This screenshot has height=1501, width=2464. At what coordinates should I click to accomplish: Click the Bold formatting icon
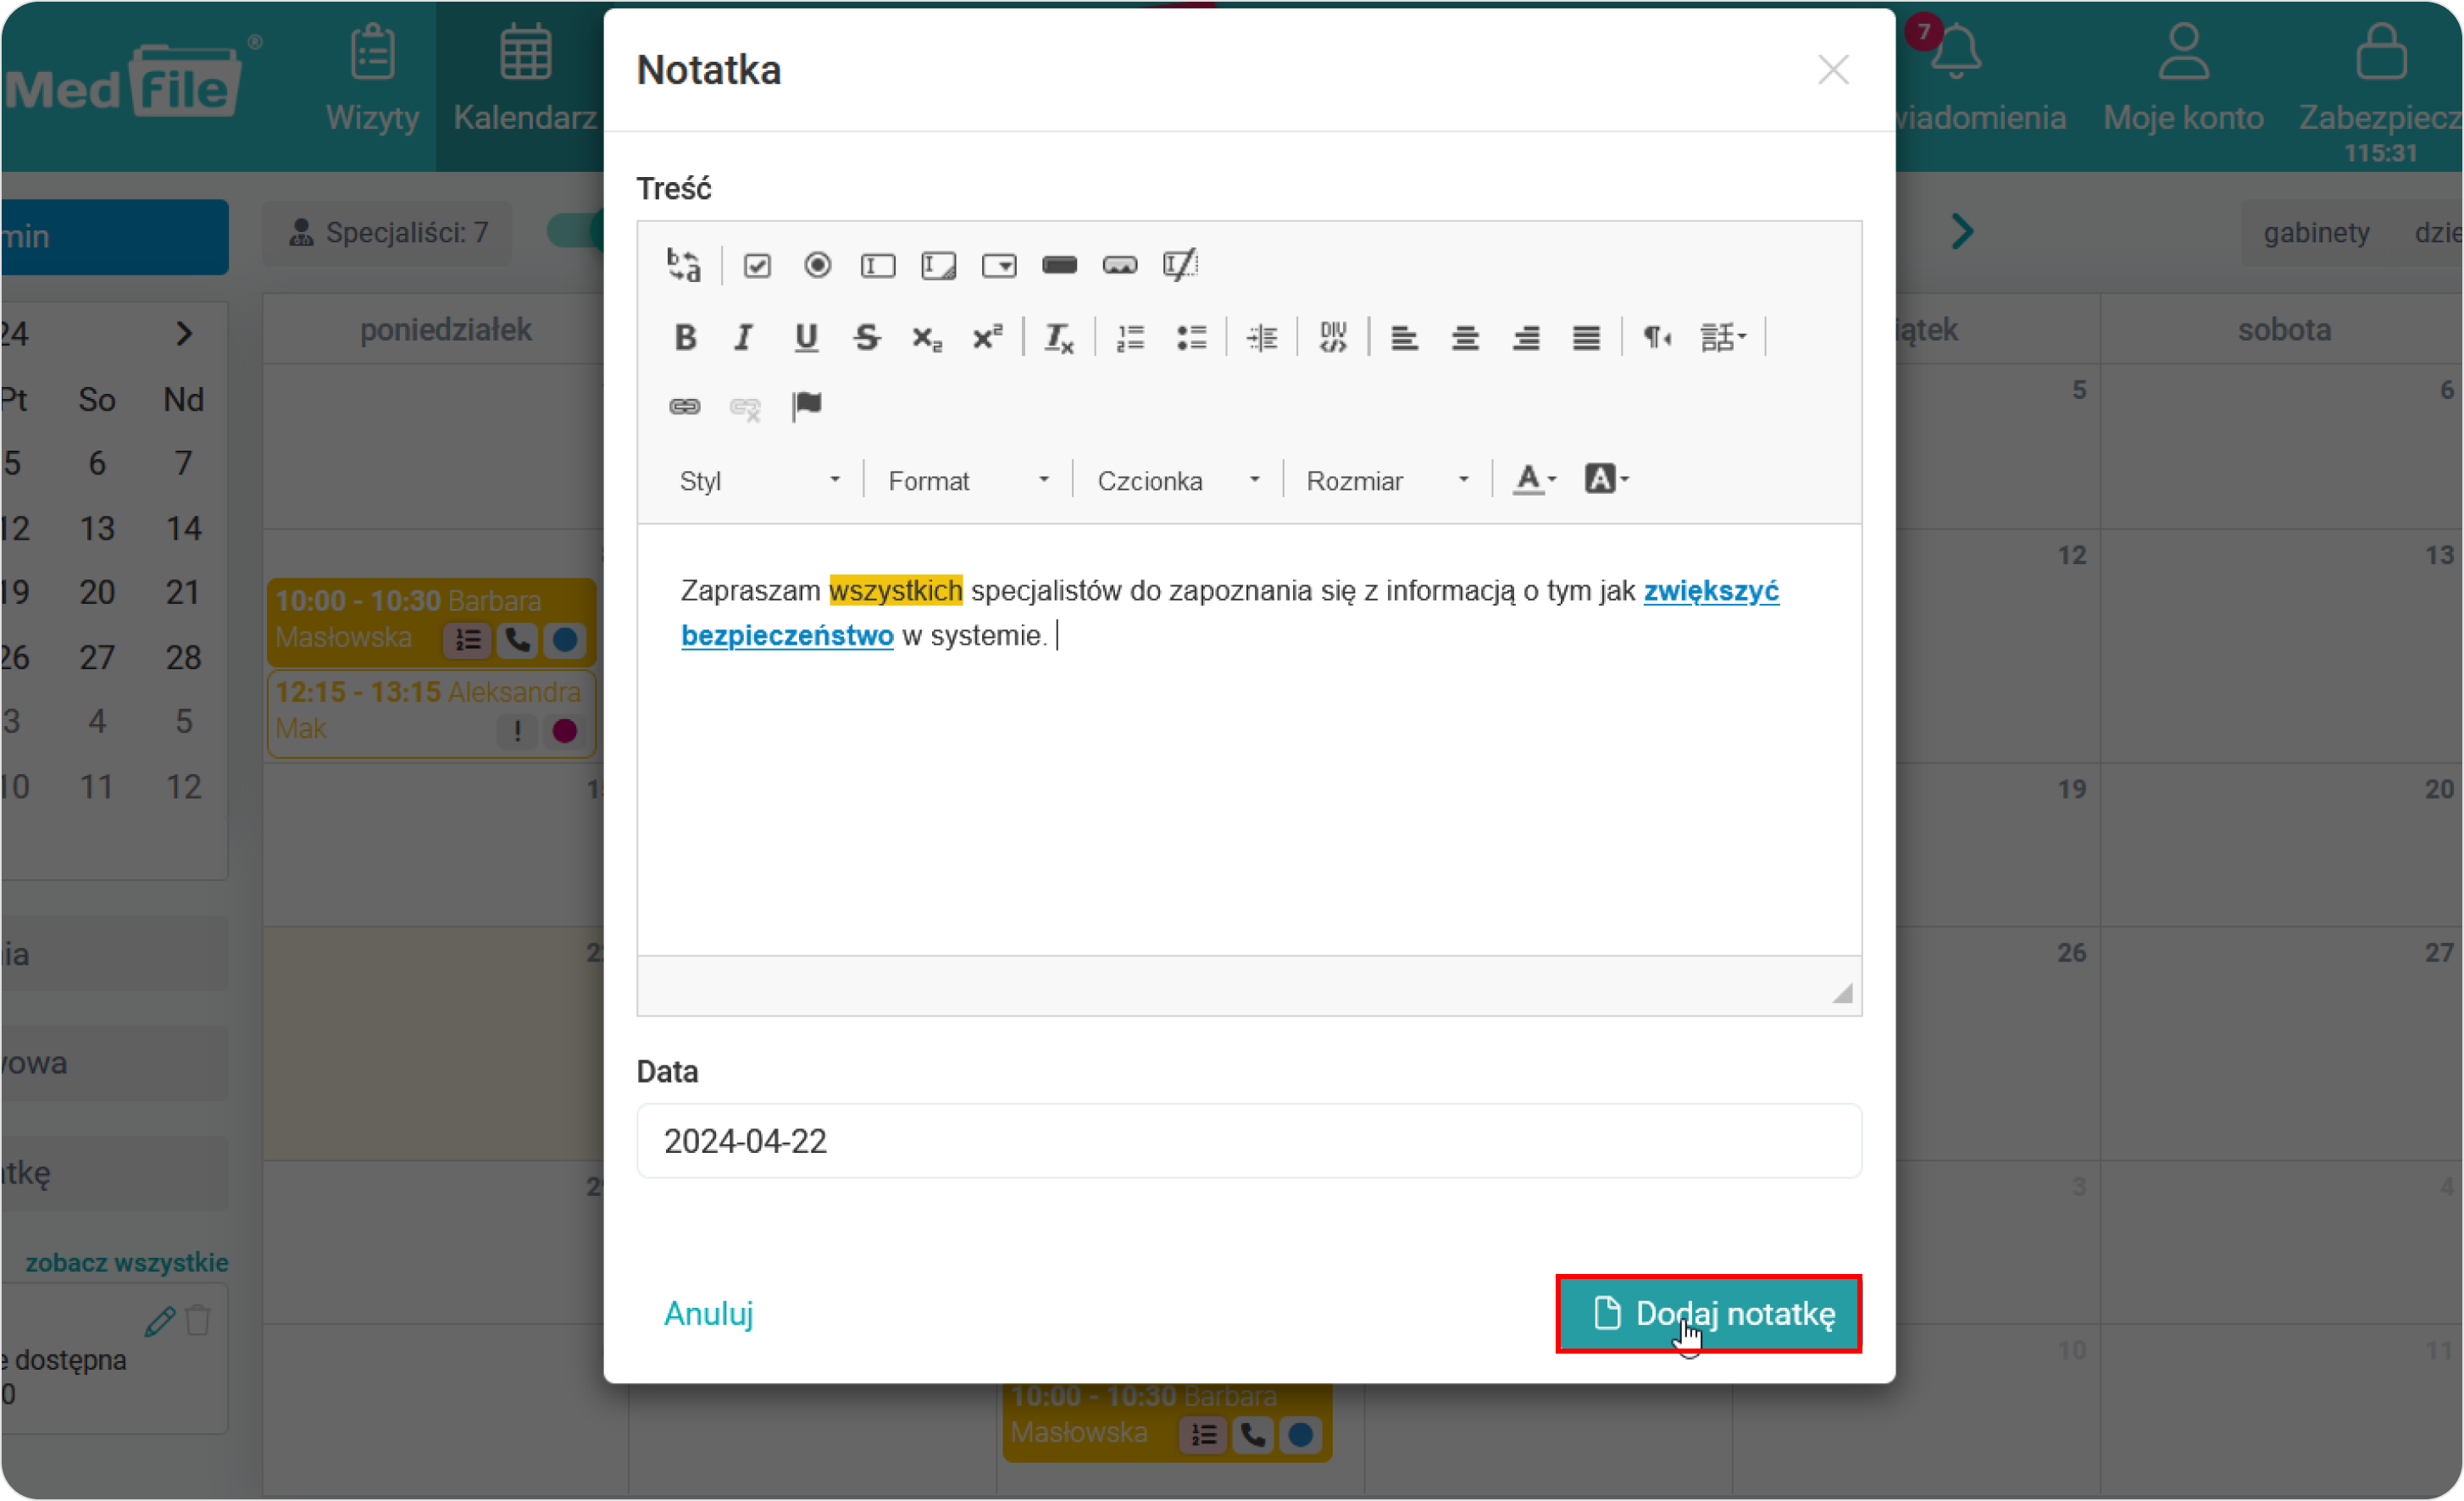pyautogui.click(x=685, y=336)
